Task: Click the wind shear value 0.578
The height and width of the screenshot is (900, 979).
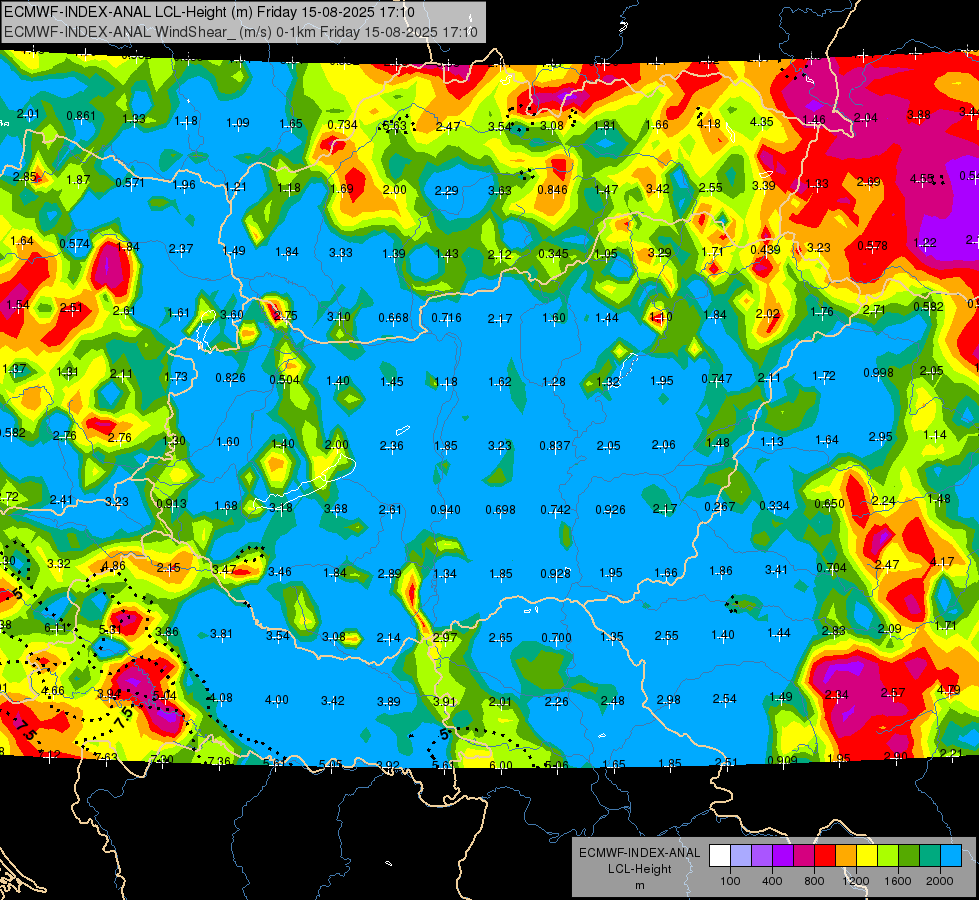Action: tap(872, 245)
